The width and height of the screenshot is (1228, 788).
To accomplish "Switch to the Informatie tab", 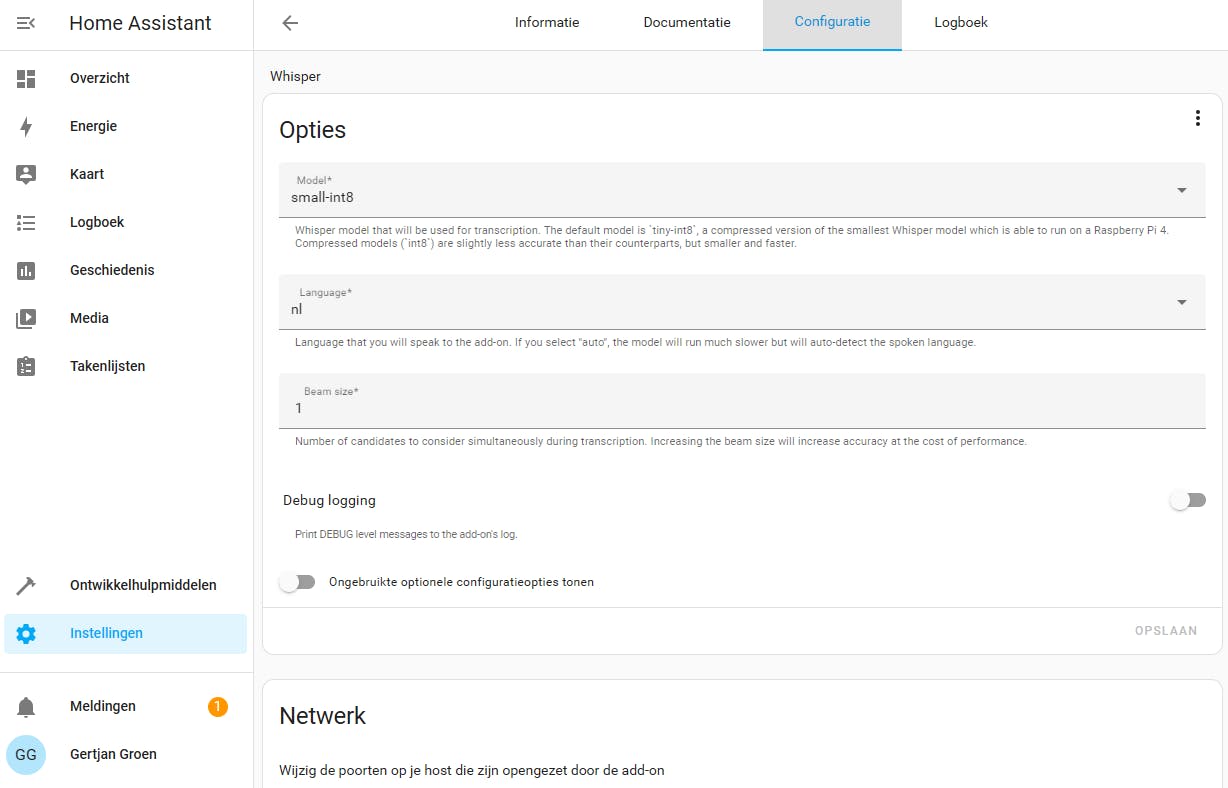I will click(547, 22).
